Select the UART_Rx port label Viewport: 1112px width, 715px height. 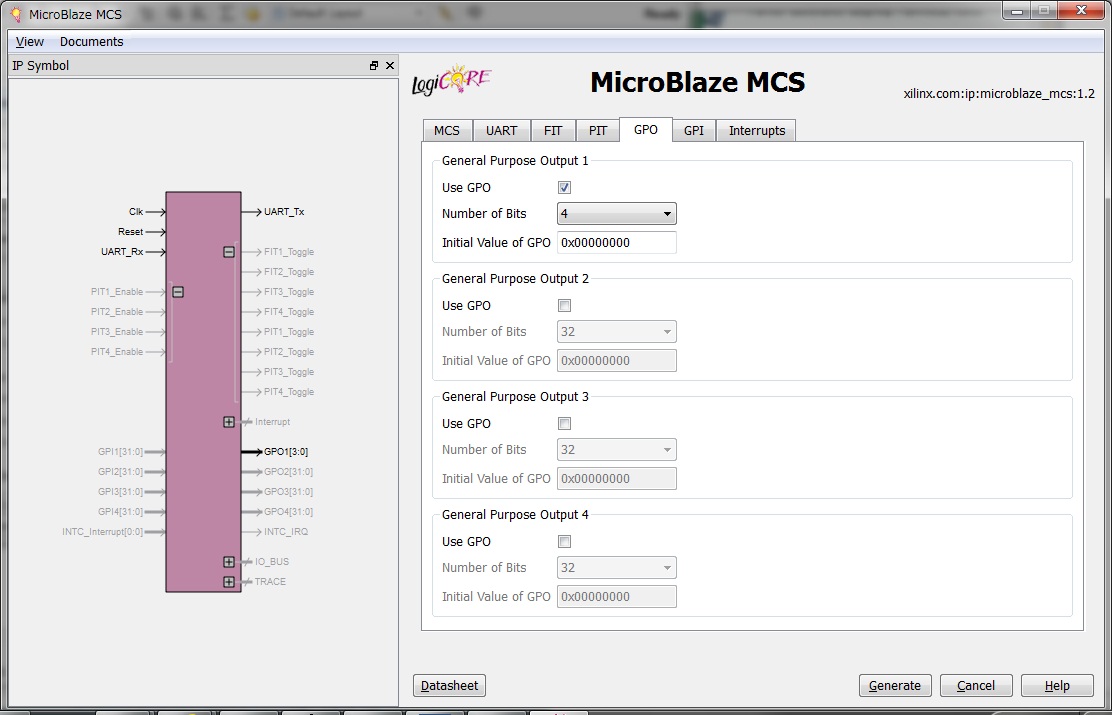[122, 252]
